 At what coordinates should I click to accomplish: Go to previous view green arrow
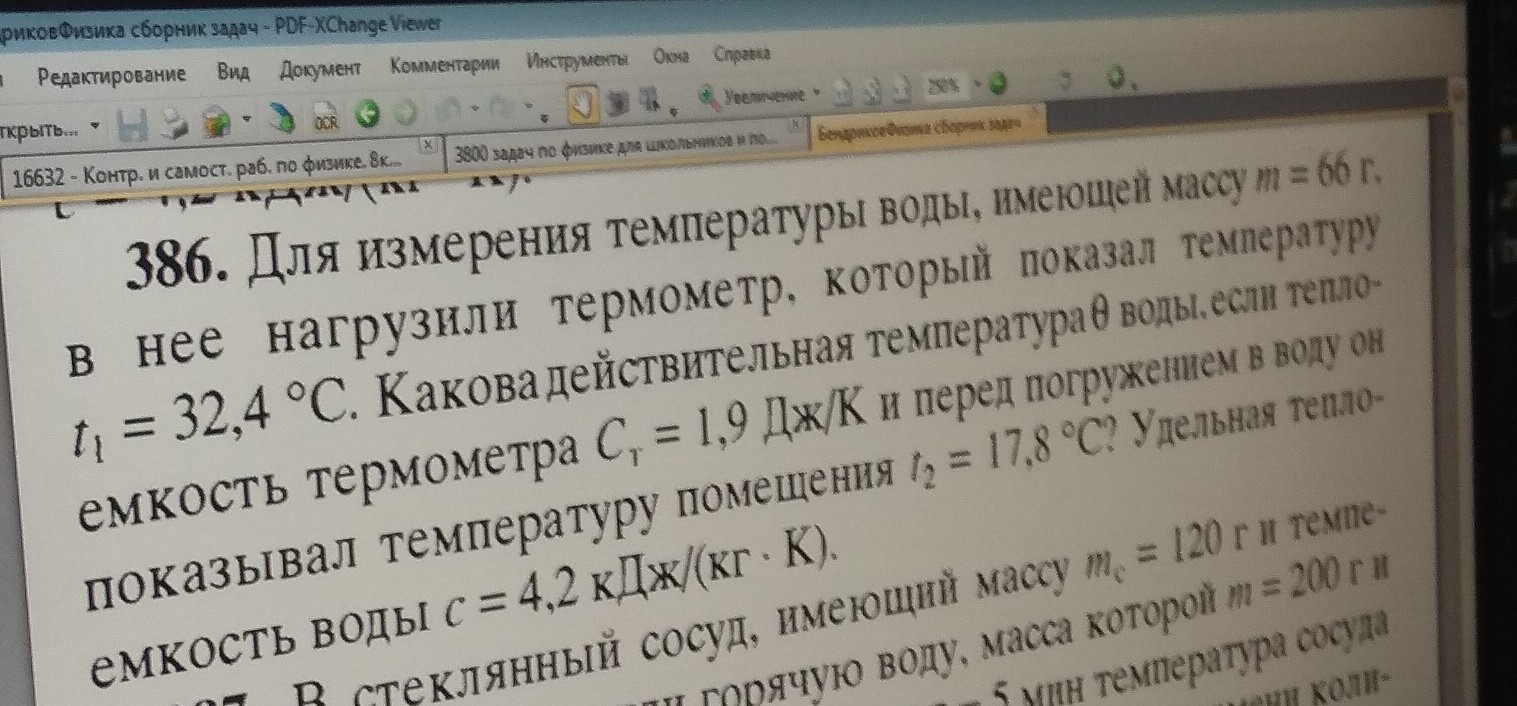click(367, 114)
